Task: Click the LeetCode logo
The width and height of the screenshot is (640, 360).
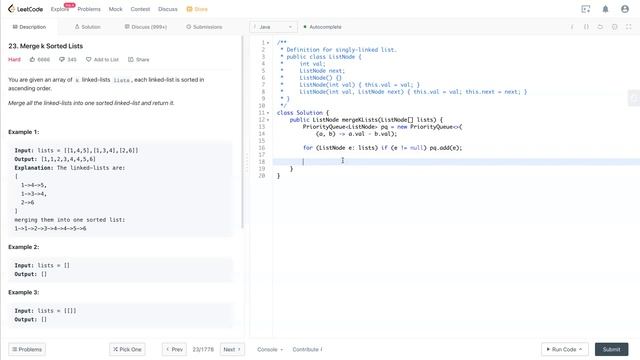Action: (x=25, y=9)
